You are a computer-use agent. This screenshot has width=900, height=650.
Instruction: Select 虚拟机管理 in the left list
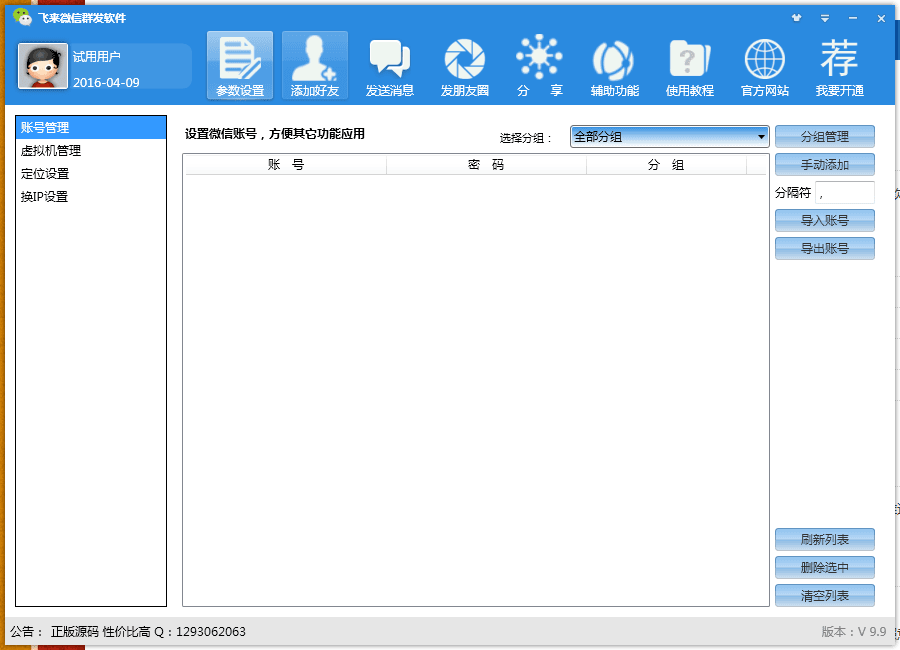point(91,150)
